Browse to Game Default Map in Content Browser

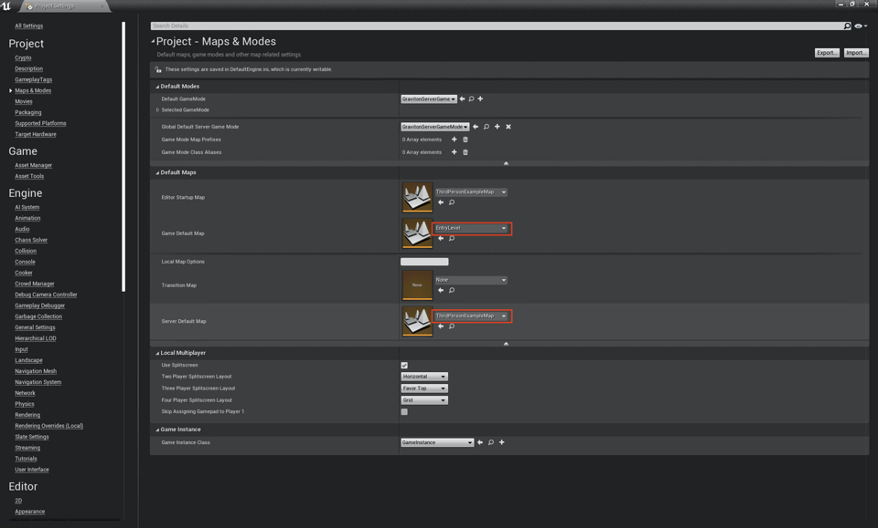(452, 238)
